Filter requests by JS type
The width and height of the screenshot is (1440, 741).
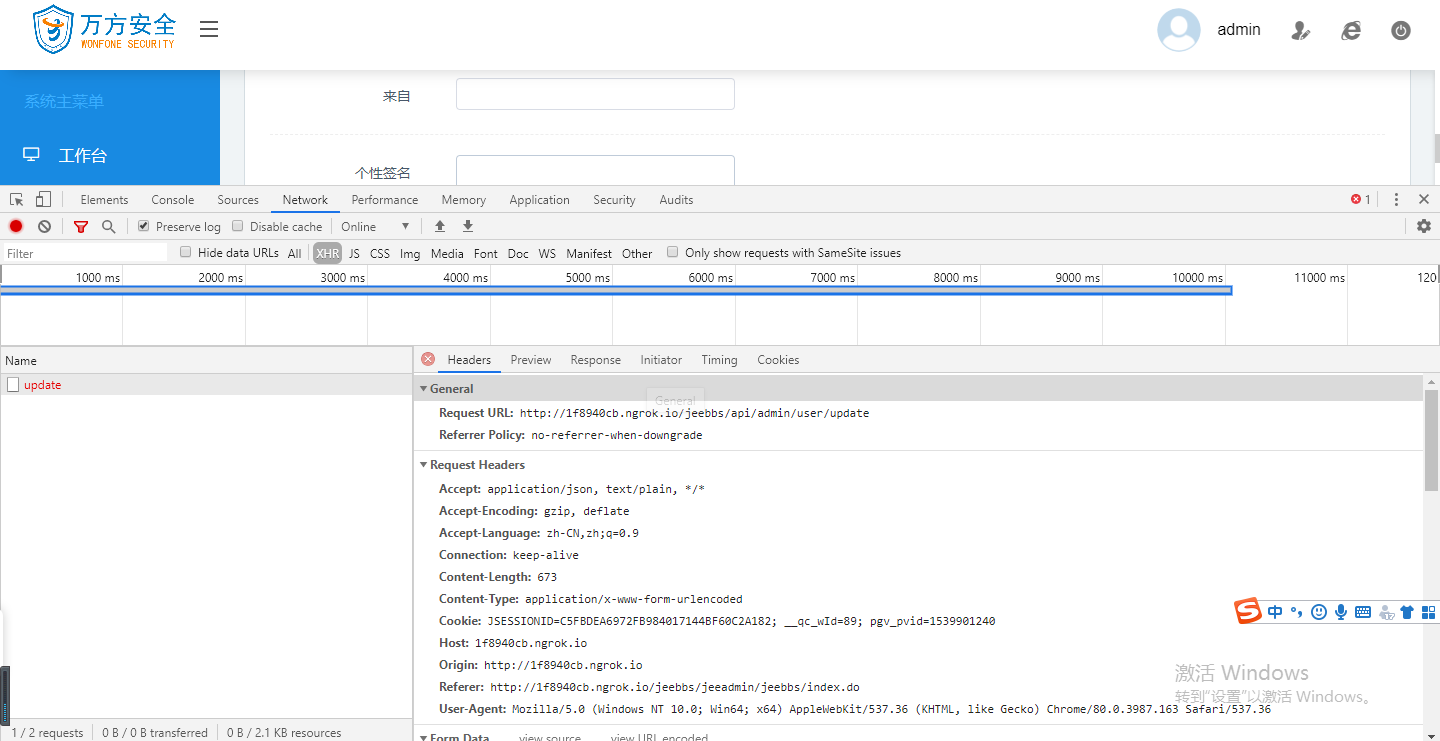point(354,254)
